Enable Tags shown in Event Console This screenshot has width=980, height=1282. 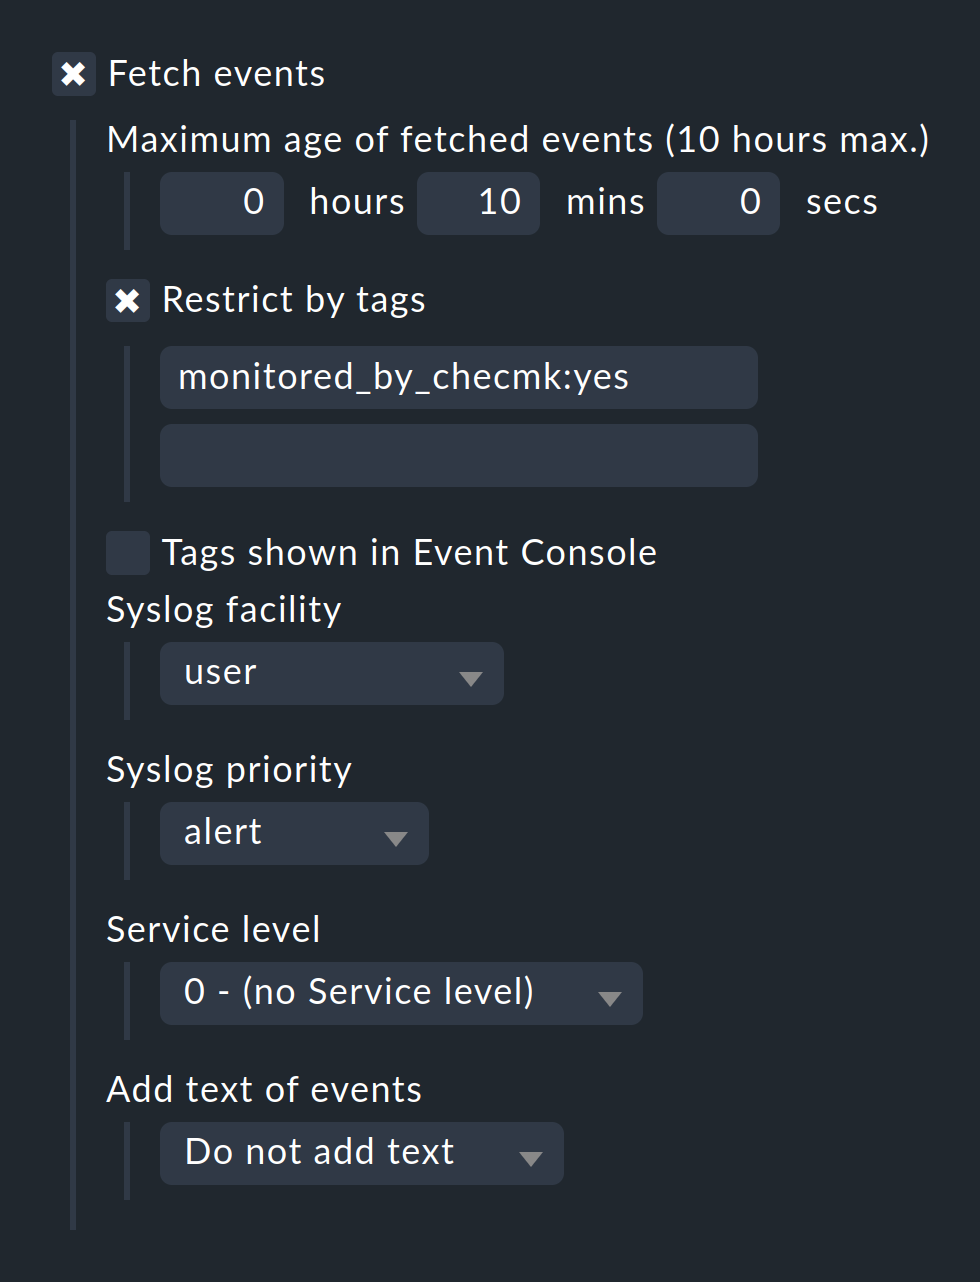[x=127, y=553]
